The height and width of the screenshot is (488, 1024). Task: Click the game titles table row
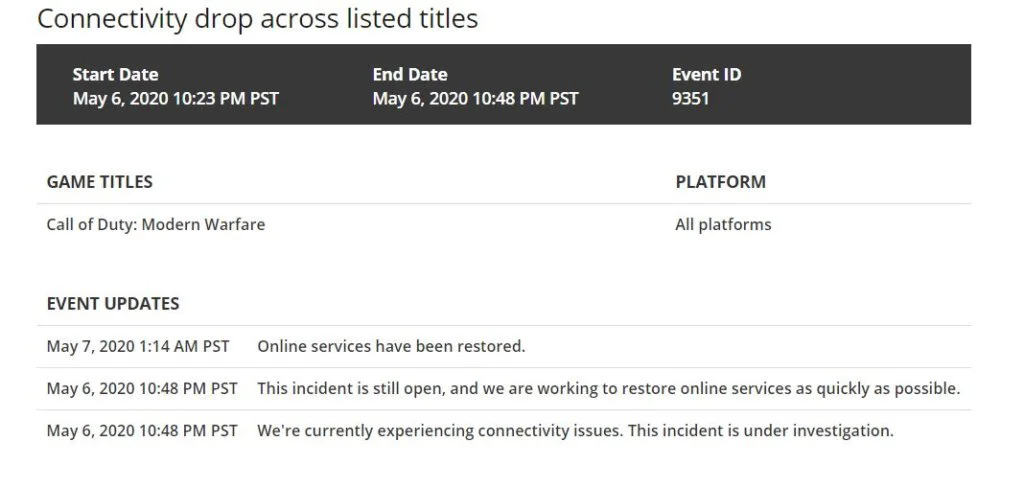(504, 225)
